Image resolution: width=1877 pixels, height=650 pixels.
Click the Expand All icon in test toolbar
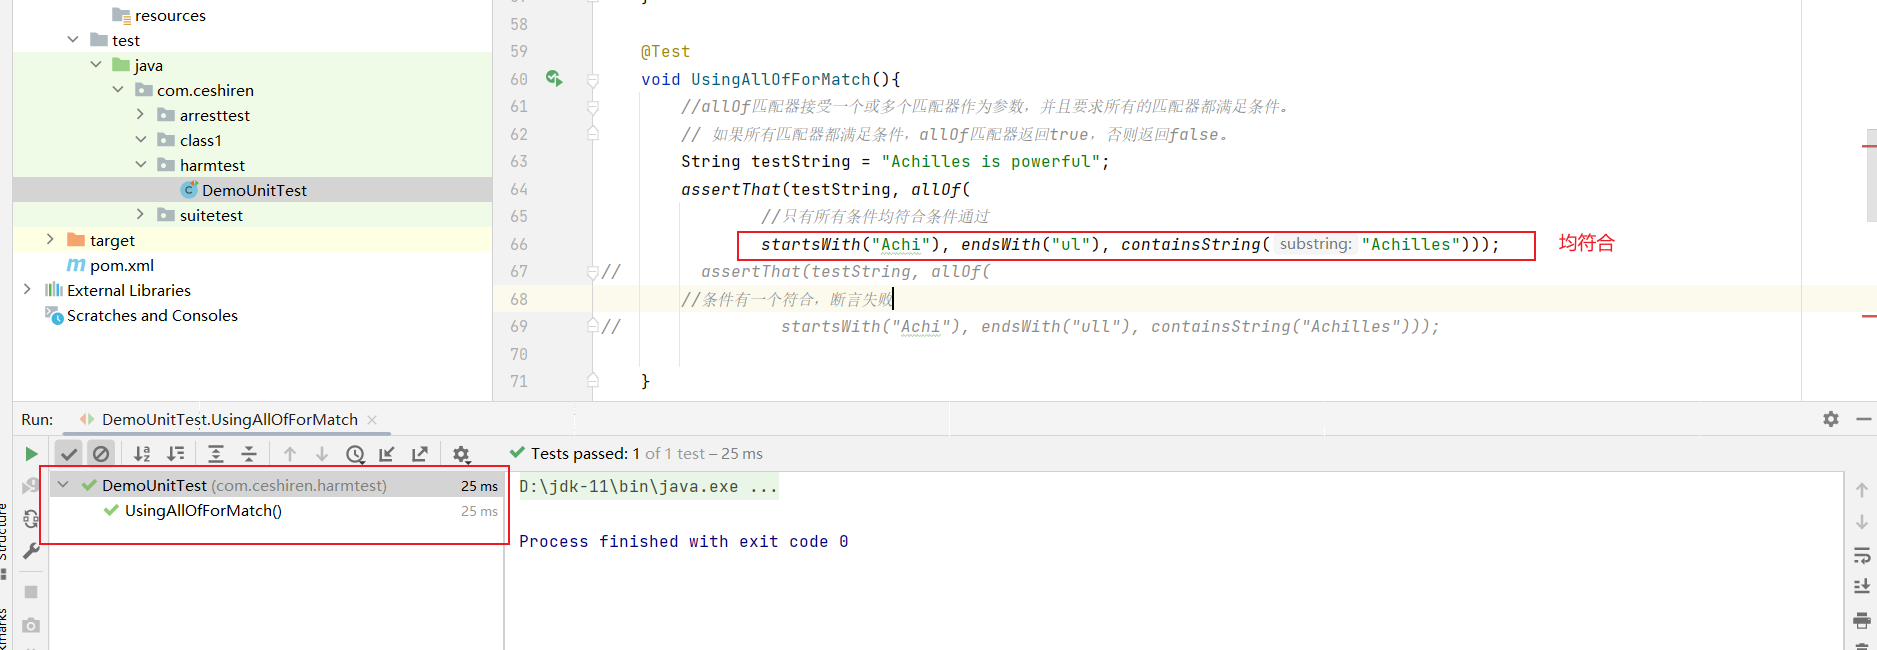point(215,454)
